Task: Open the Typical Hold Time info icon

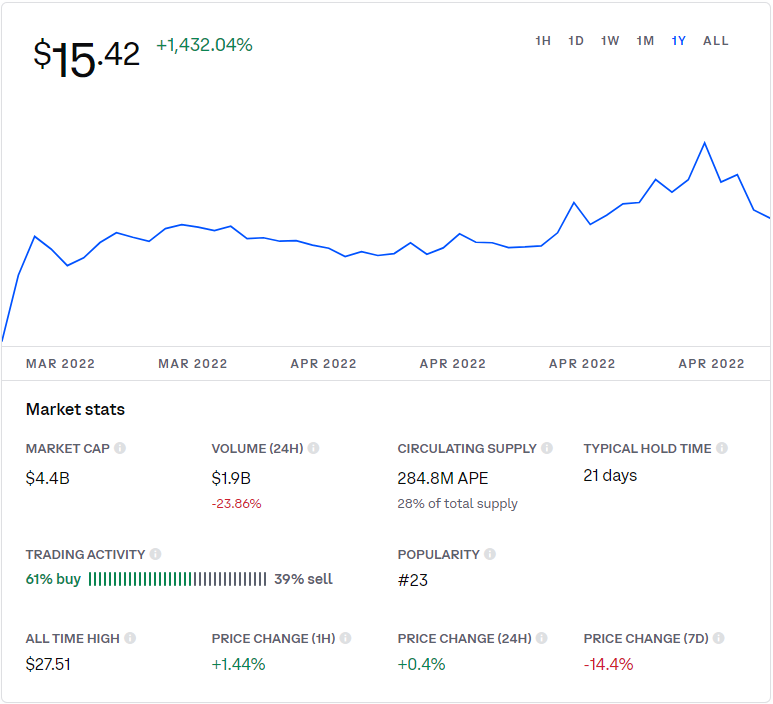Action: (722, 448)
